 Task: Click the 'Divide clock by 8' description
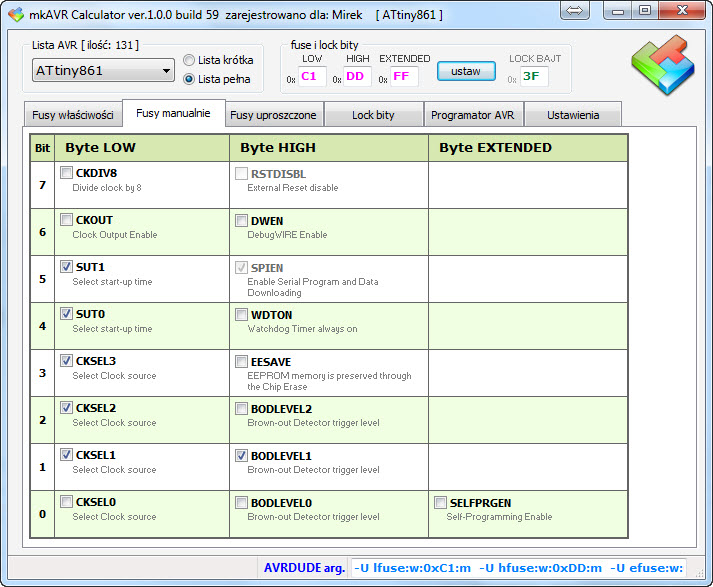[107, 188]
